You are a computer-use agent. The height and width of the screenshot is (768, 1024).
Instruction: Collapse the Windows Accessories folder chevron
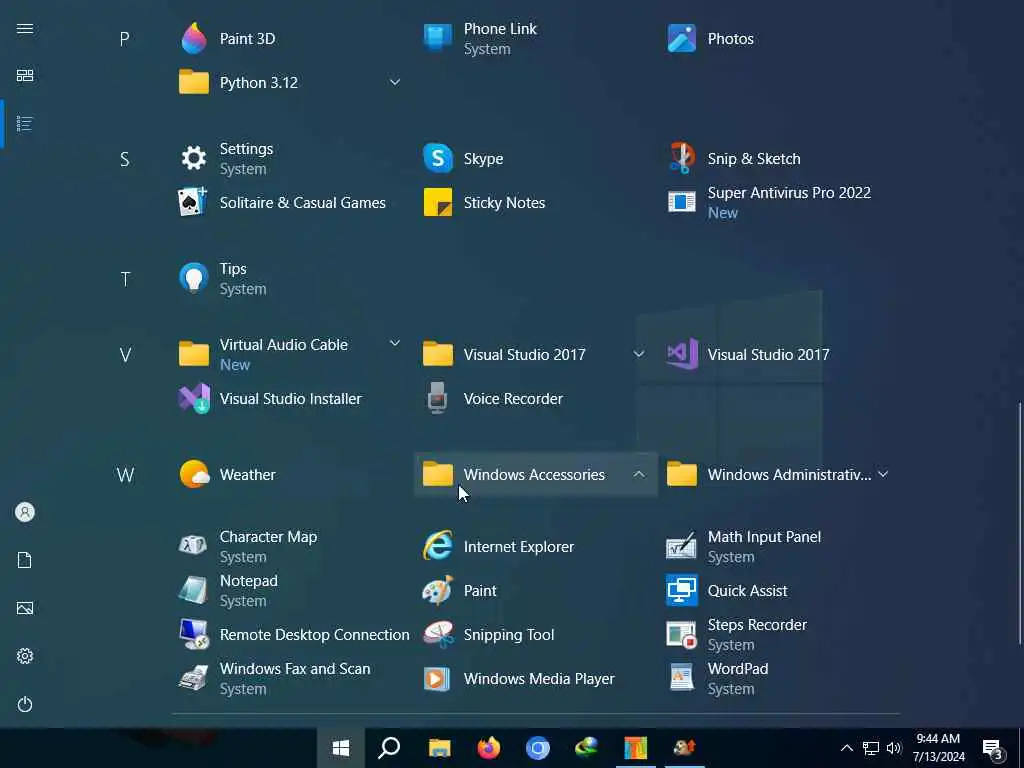tap(639, 474)
